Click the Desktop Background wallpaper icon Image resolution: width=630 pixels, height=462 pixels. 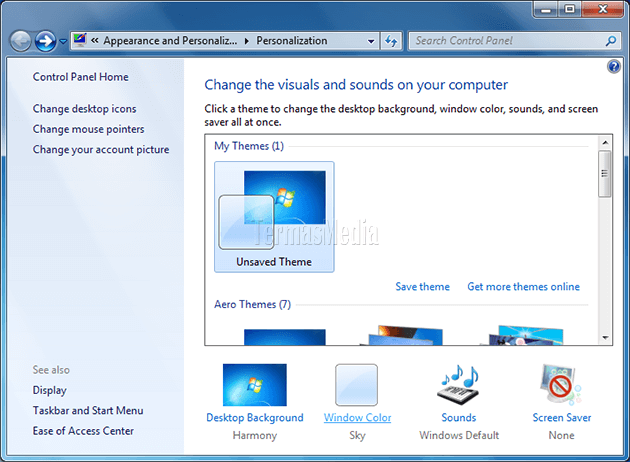[x=255, y=385]
